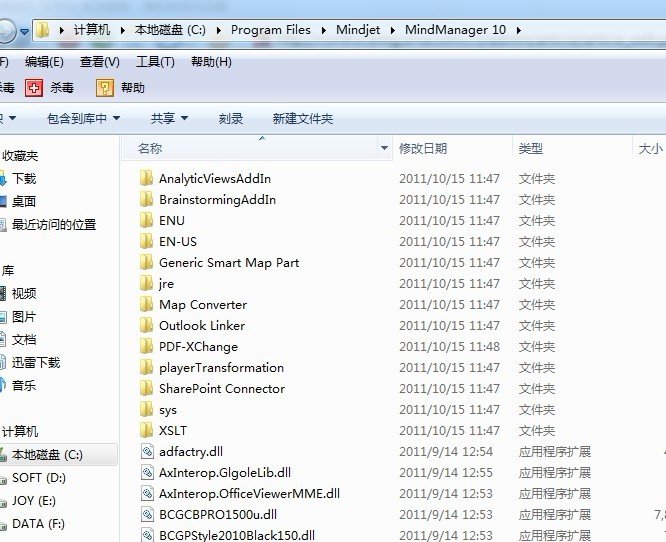666x542 pixels.
Task: Click the 应用程序扩展 type of BCGCBPRO1500u.dll
Action: (555, 514)
